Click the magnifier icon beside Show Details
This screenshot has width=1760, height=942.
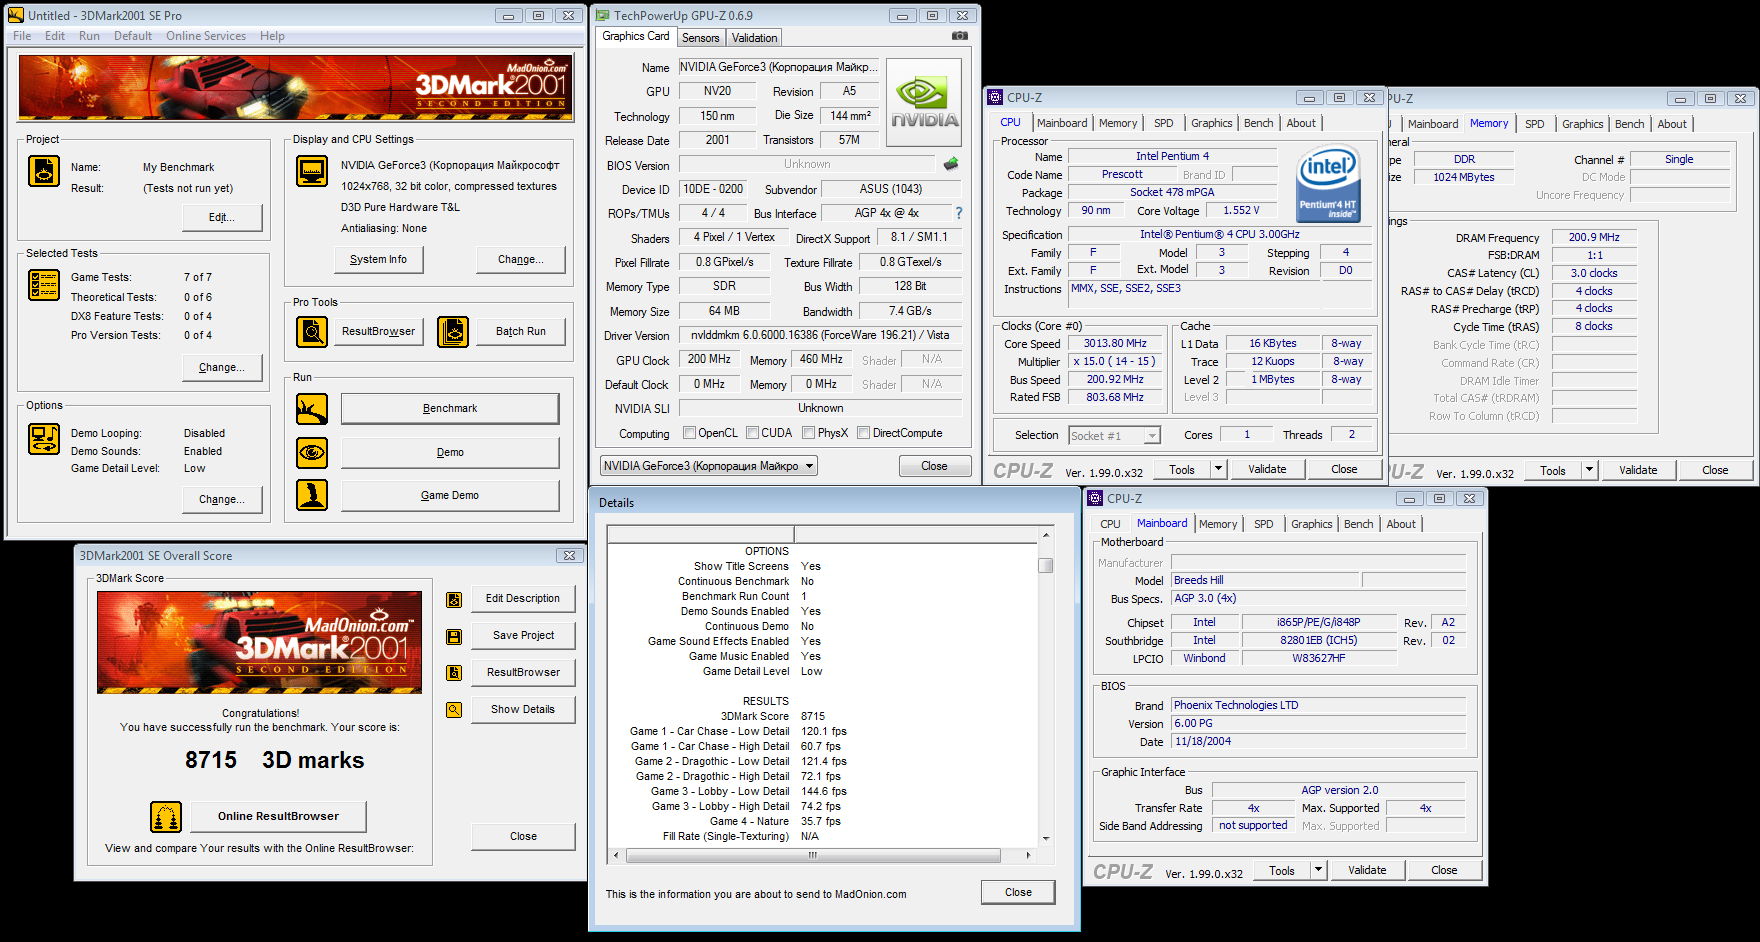(454, 710)
